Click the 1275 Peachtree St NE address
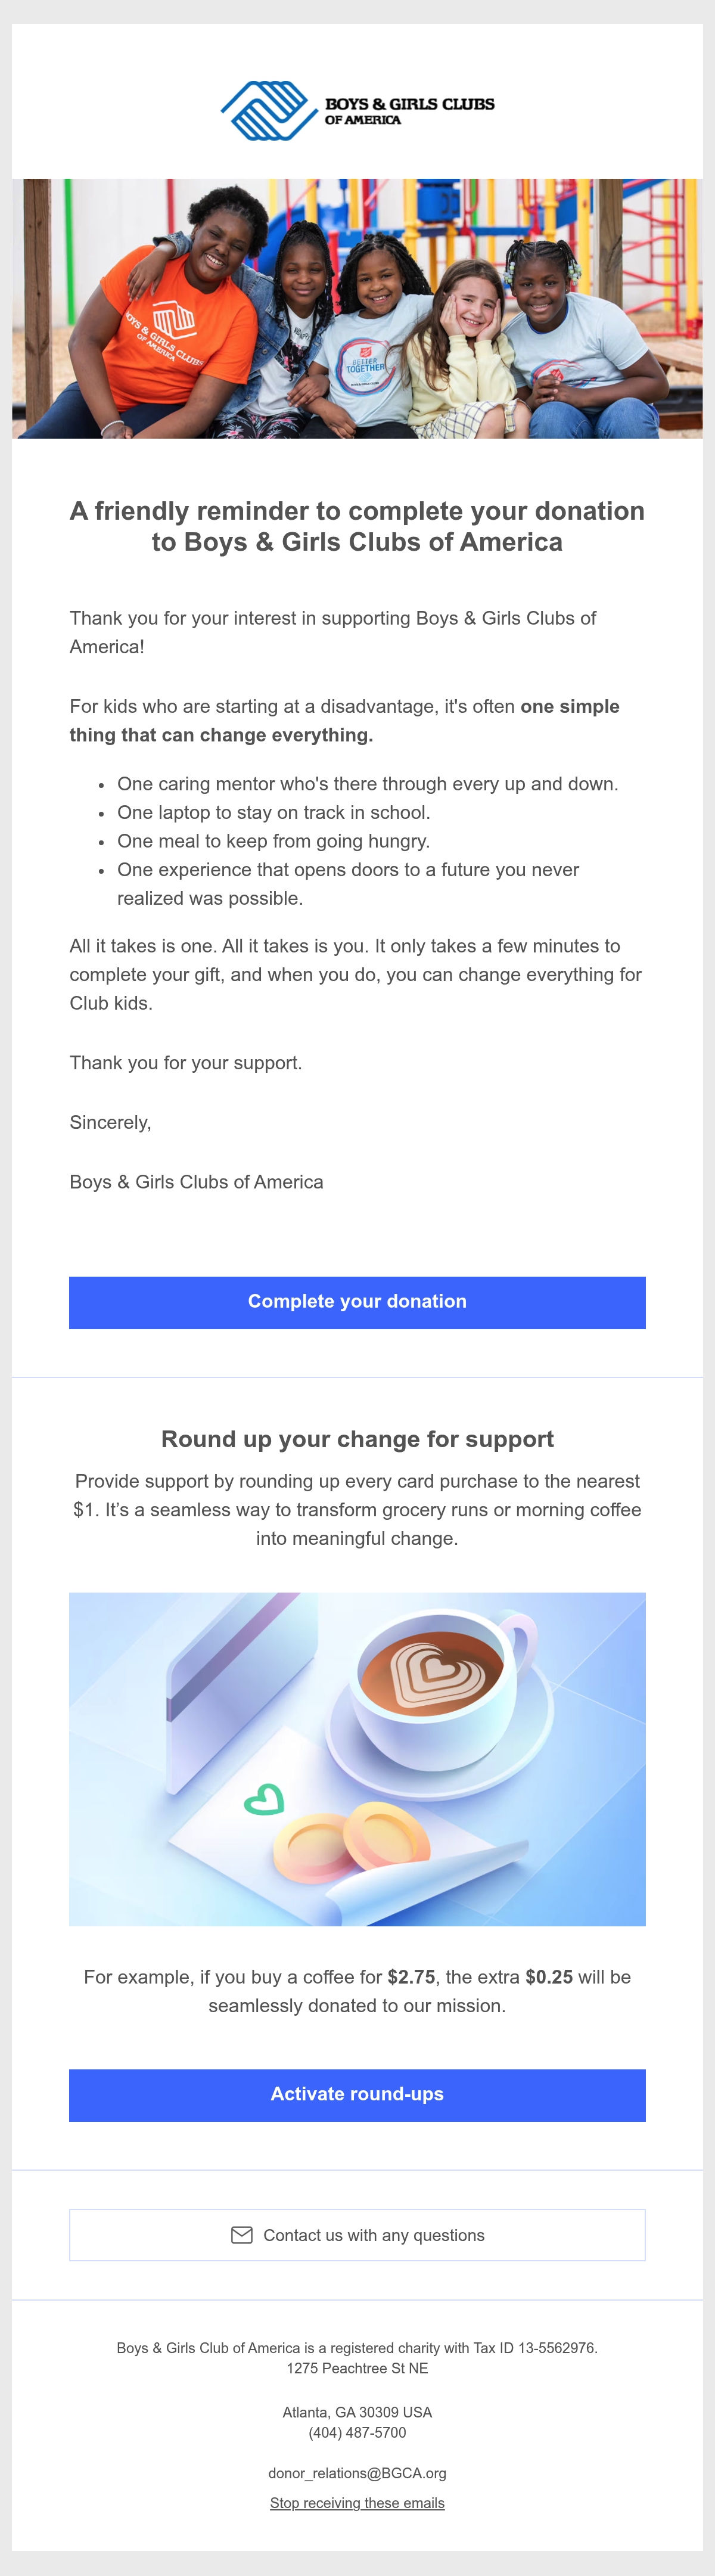715x2576 pixels. (357, 2369)
